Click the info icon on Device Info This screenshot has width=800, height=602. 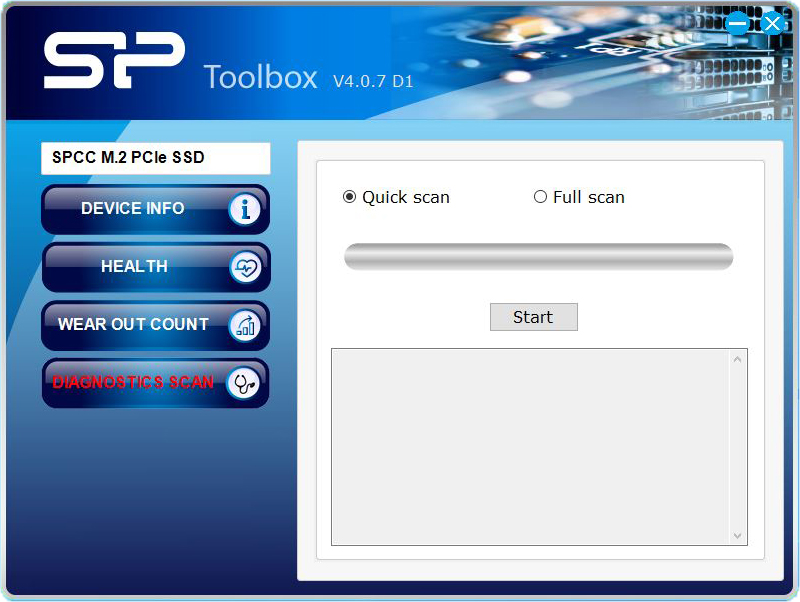[244, 209]
